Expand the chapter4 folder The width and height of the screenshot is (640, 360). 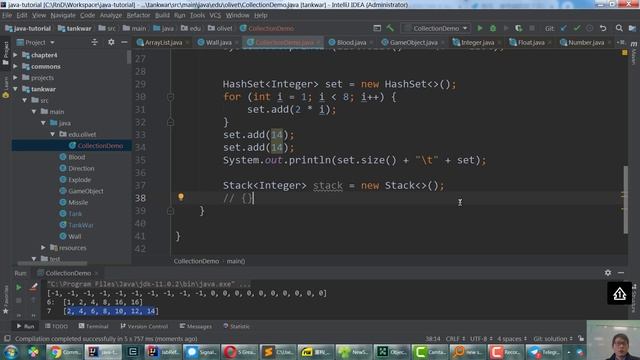pyautogui.click(x=16, y=55)
